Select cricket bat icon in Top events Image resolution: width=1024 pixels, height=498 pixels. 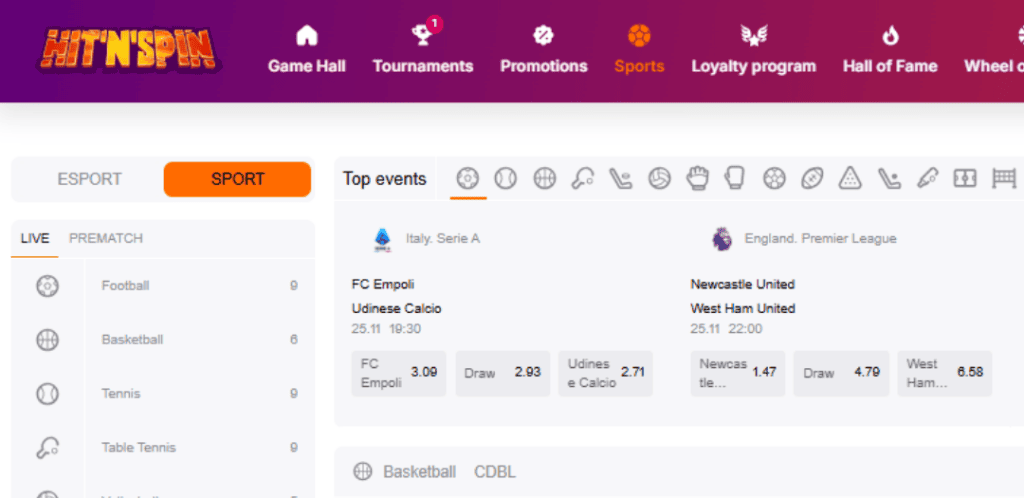tap(927, 178)
